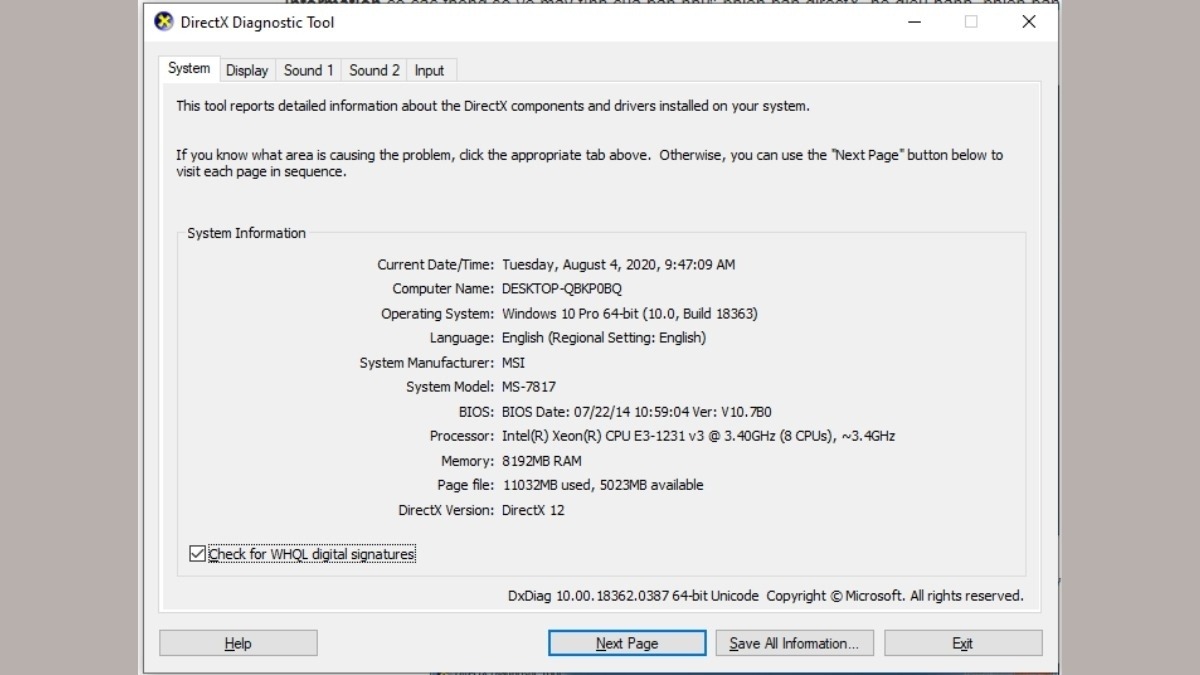Screen dimensions: 1200x675
Task: Click the Help button
Action: click(x=238, y=643)
